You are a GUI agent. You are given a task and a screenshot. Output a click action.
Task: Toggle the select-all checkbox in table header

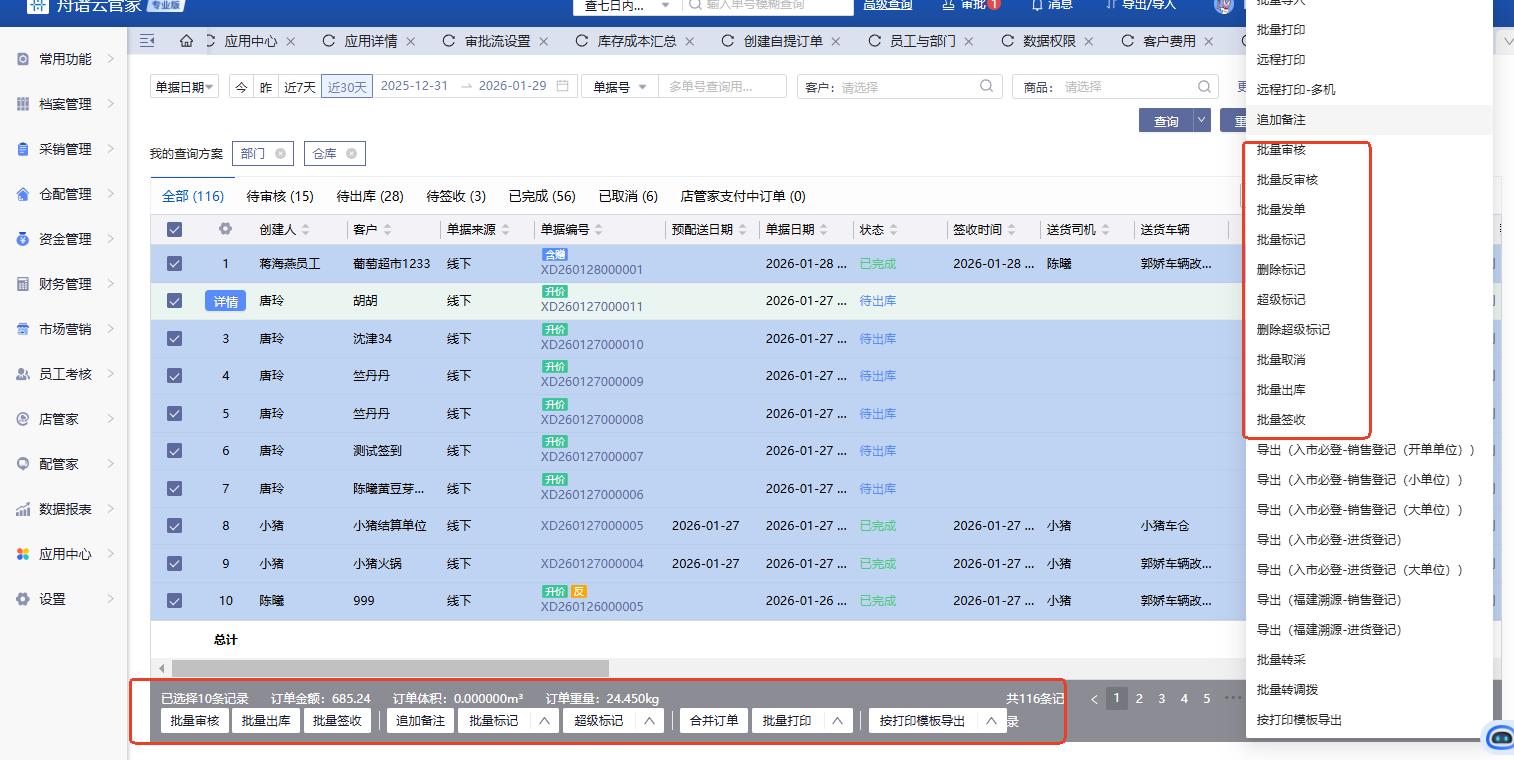[175, 230]
